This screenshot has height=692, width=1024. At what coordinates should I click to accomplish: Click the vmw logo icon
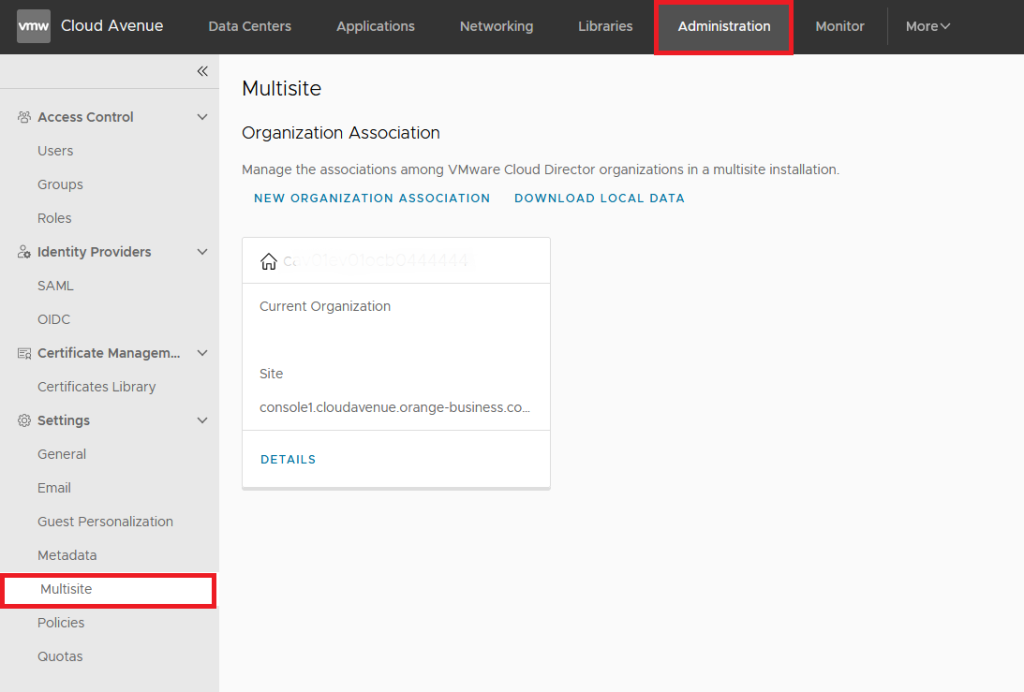point(33,26)
